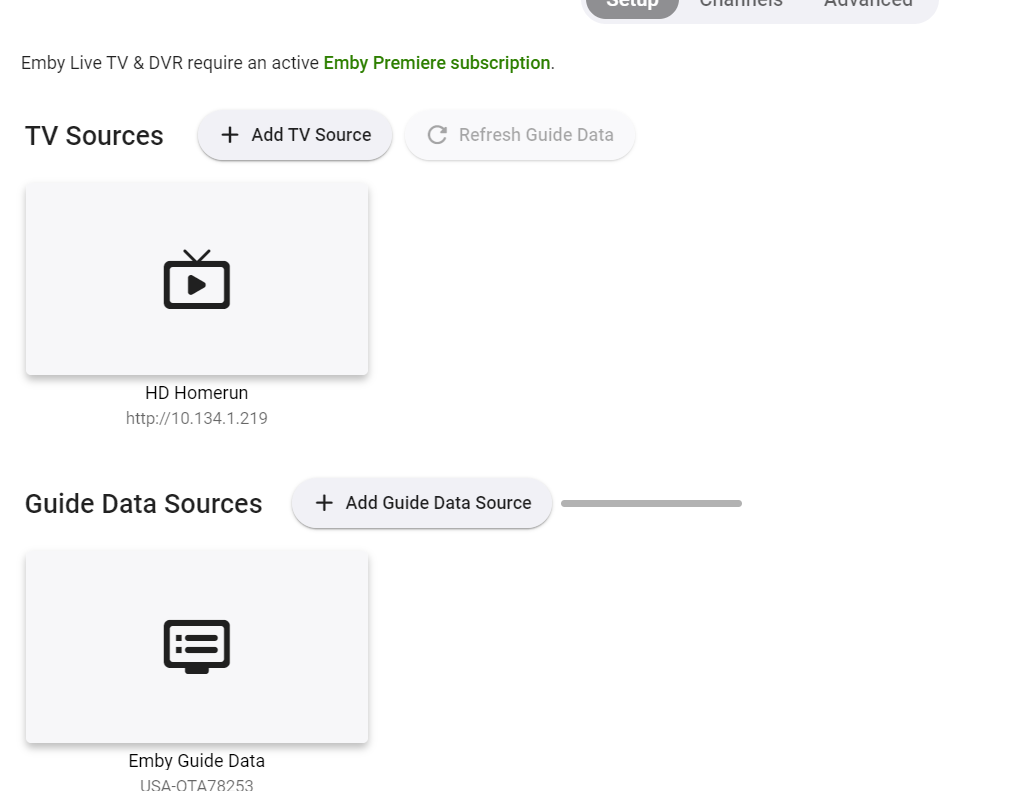Click the Emby Guide Data name label

(x=197, y=761)
